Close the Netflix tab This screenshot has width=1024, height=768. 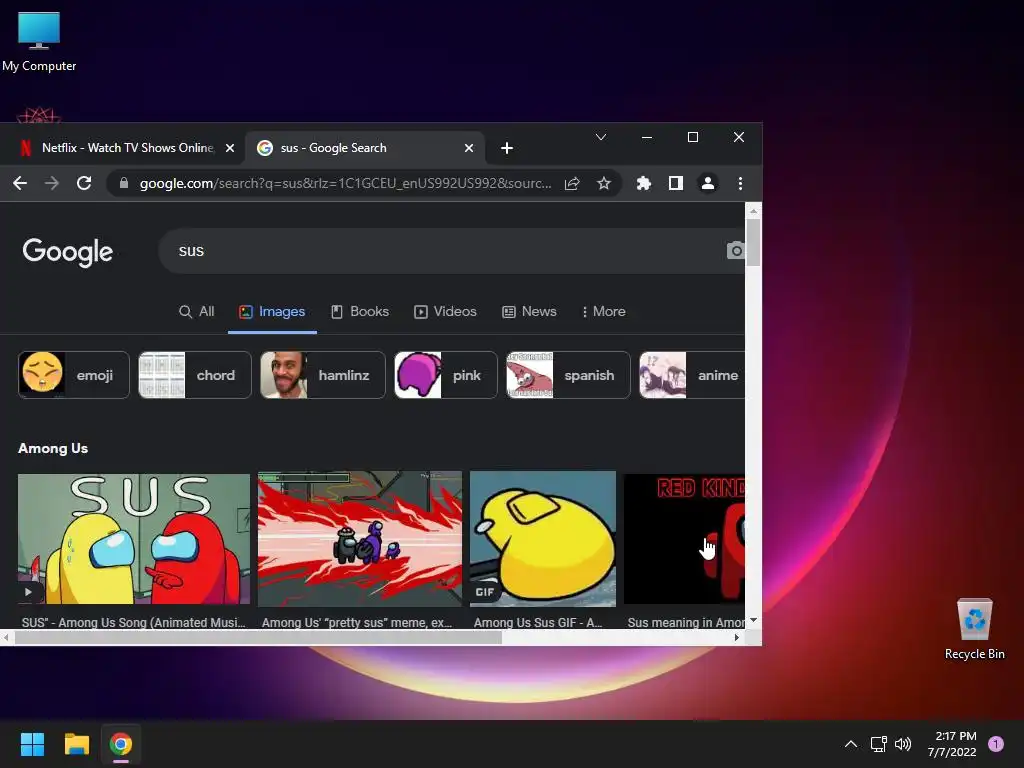click(230, 148)
